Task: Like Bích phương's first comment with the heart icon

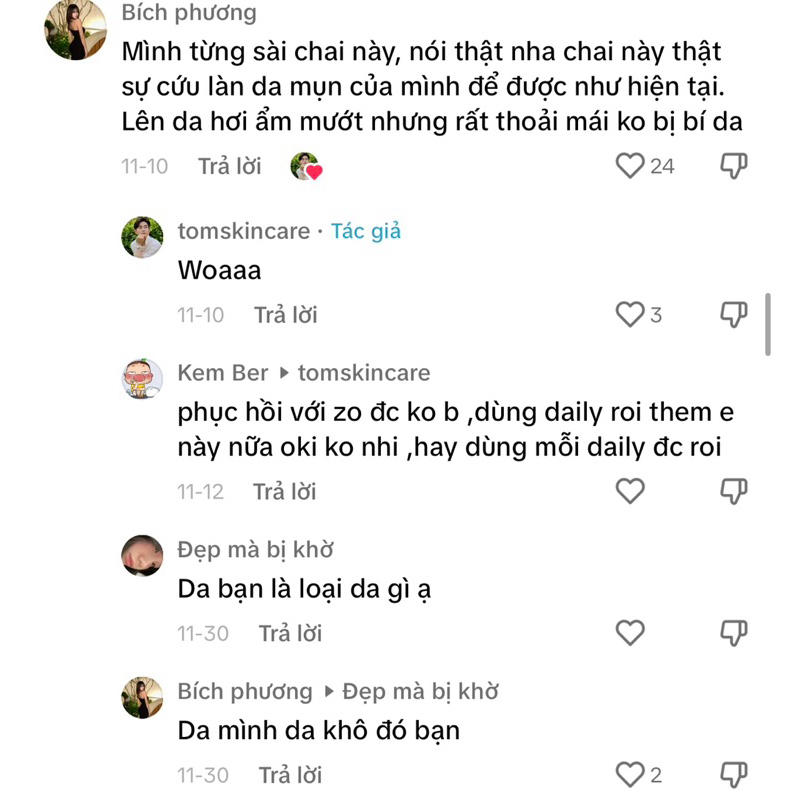Action: pos(628,165)
